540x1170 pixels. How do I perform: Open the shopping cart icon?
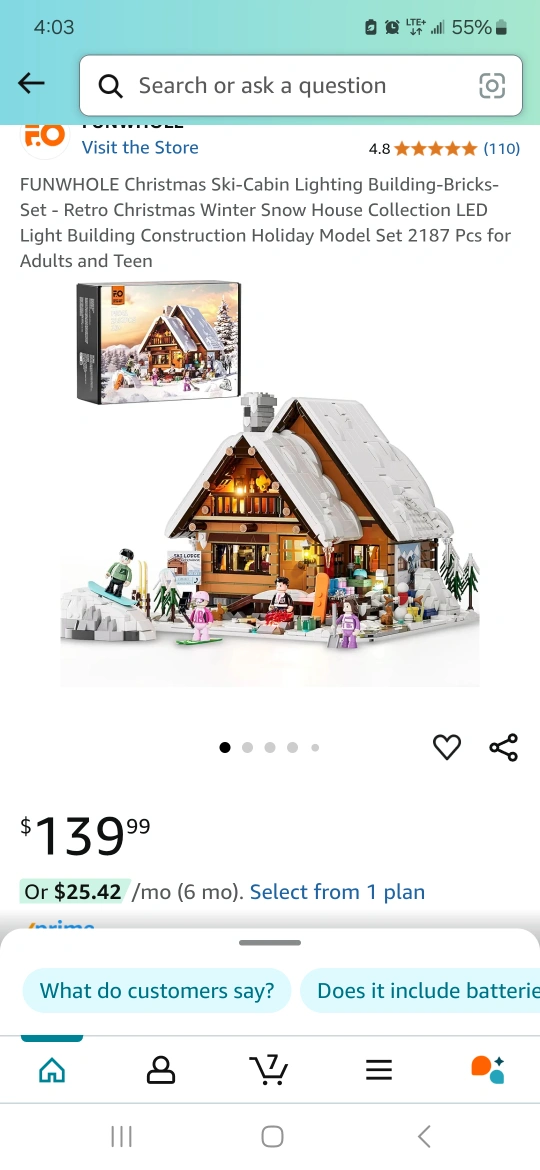point(269,1069)
